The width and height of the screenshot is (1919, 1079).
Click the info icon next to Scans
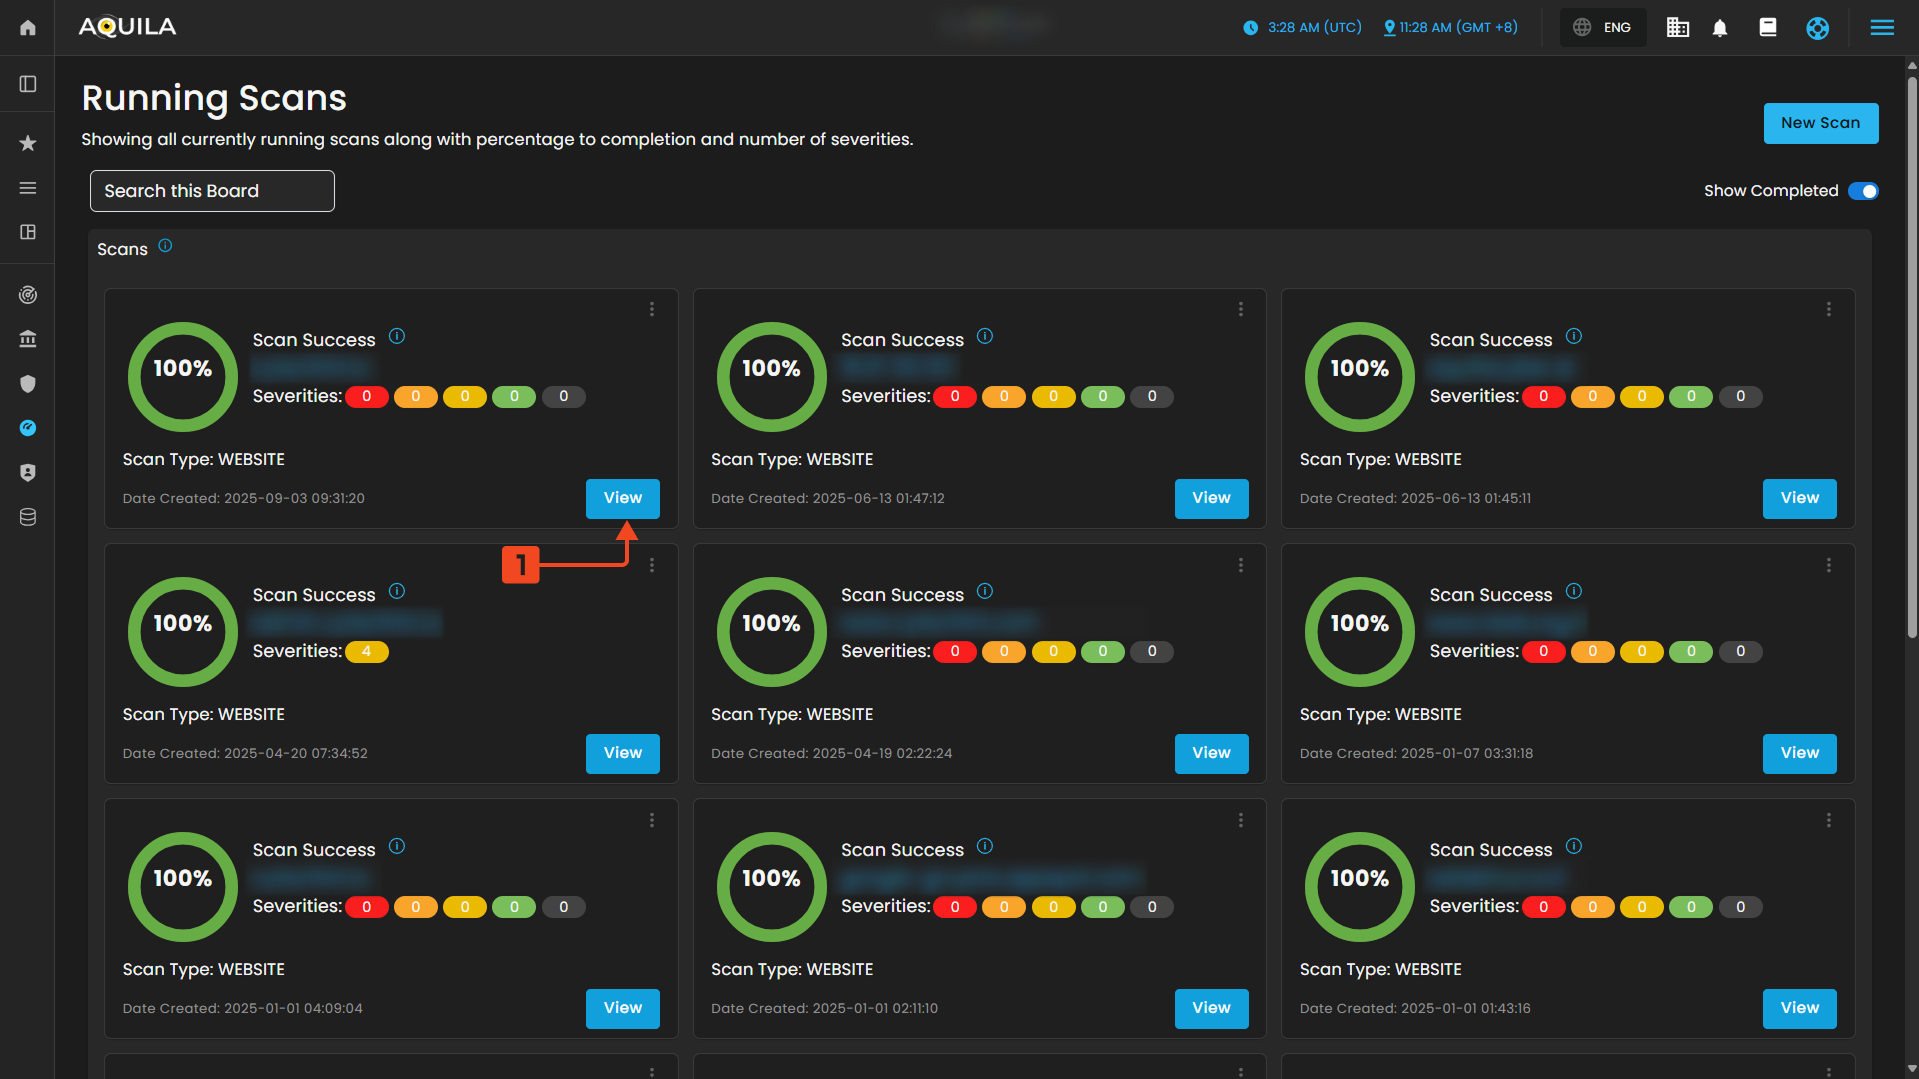(x=165, y=246)
